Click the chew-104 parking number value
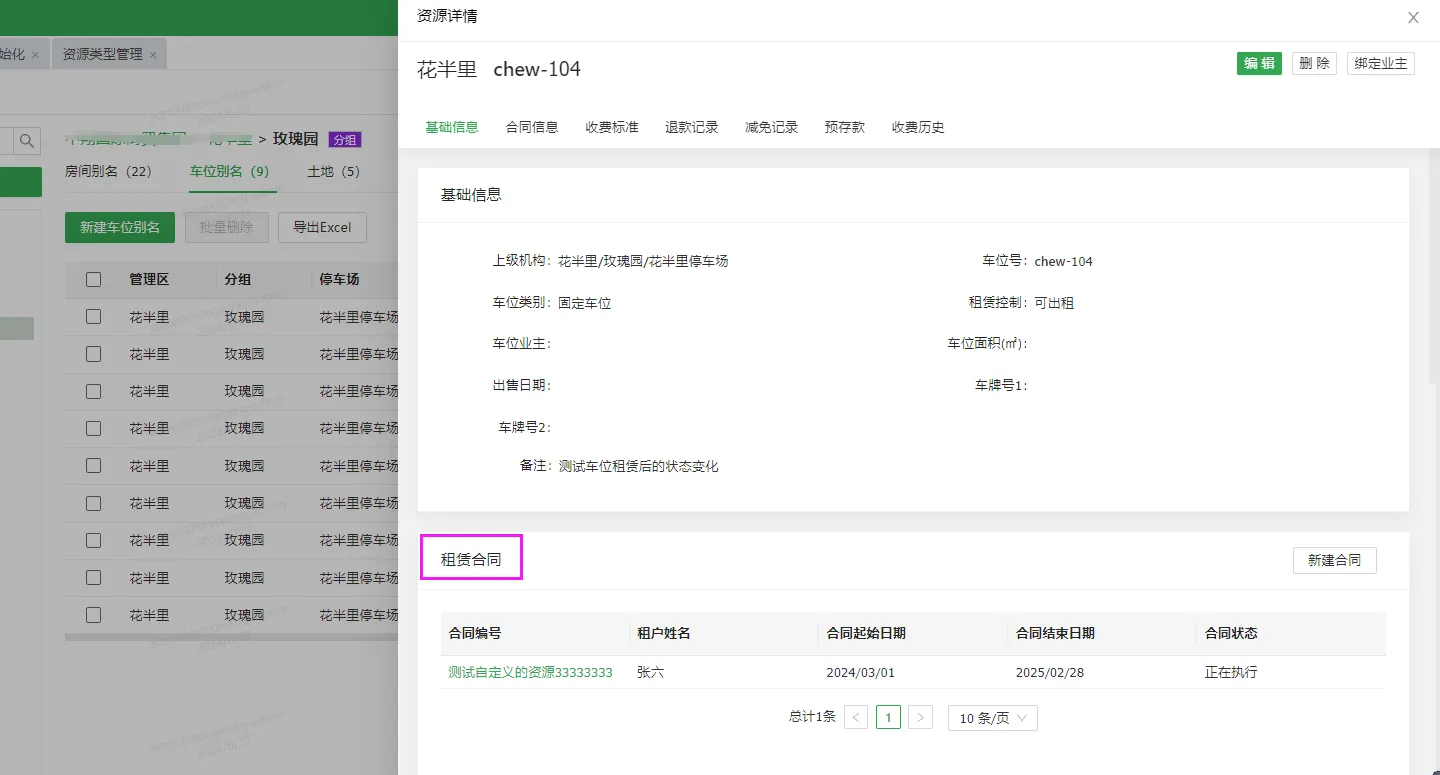 [1064, 261]
